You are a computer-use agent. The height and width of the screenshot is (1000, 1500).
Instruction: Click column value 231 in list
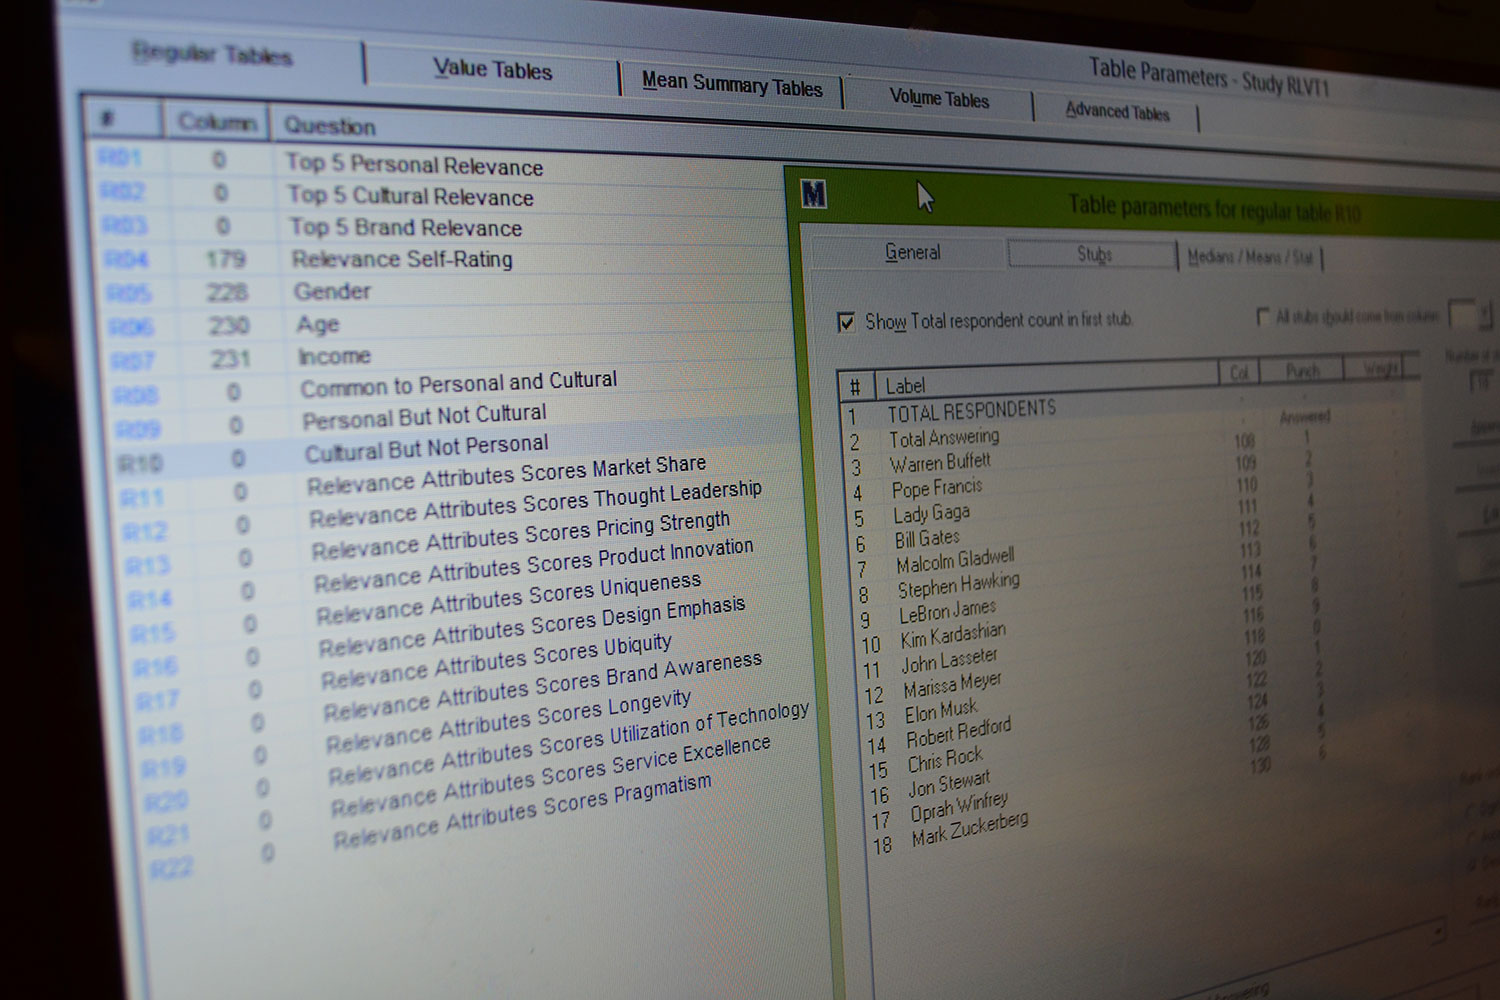tap(231, 358)
